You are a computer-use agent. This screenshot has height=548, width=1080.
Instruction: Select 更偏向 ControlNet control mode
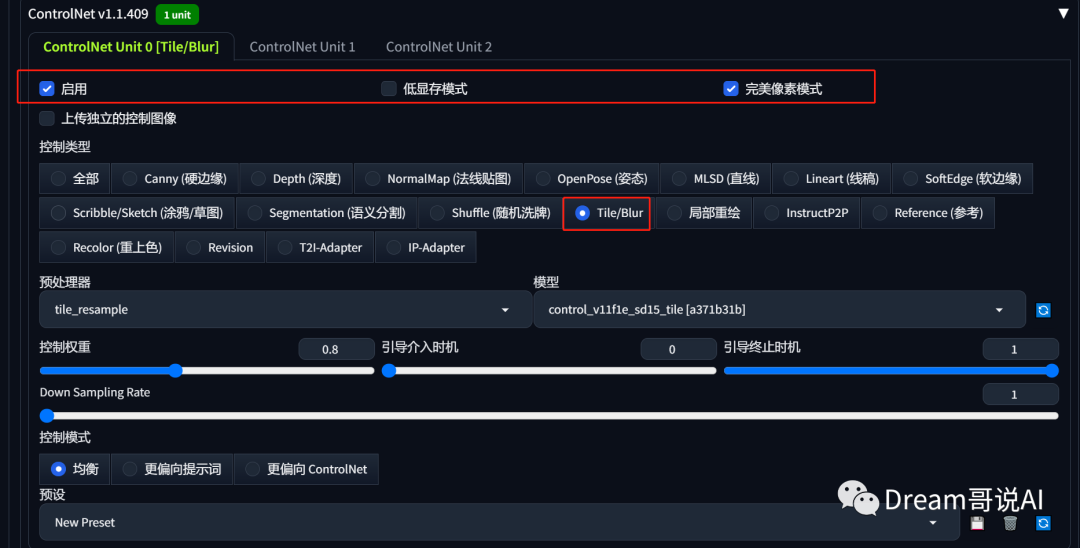[x=307, y=469]
